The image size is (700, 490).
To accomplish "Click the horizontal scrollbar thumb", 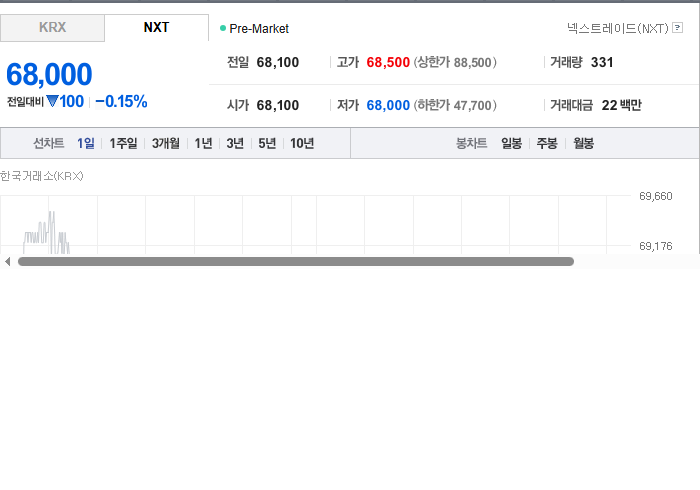I will 296,262.
